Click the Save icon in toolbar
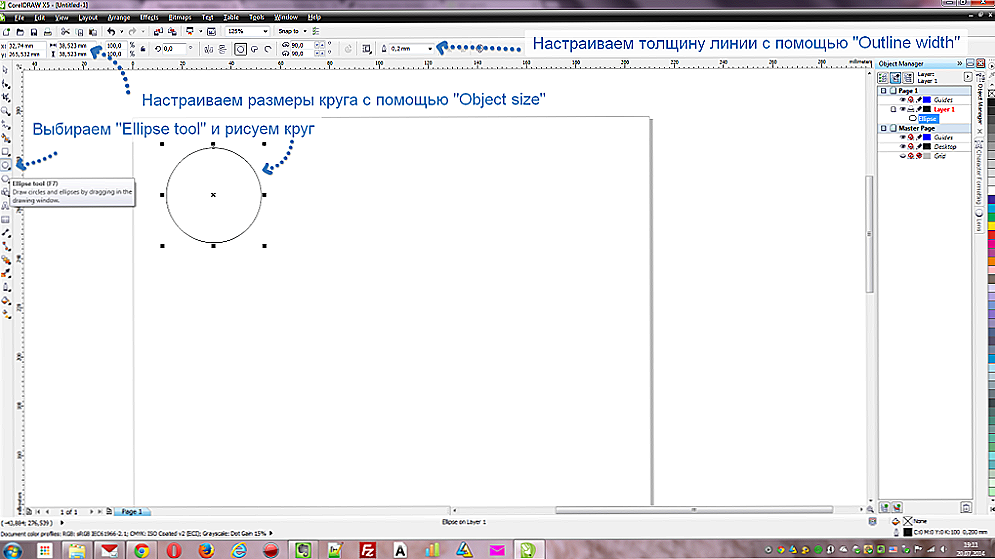 click(34, 31)
